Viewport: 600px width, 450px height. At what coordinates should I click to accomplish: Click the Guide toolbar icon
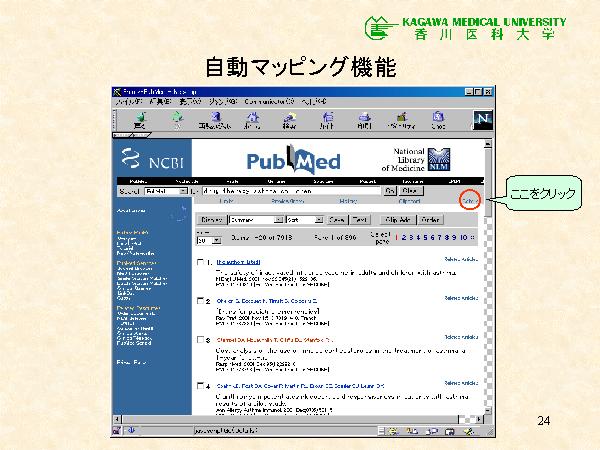pyautogui.click(x=327, y=120)
